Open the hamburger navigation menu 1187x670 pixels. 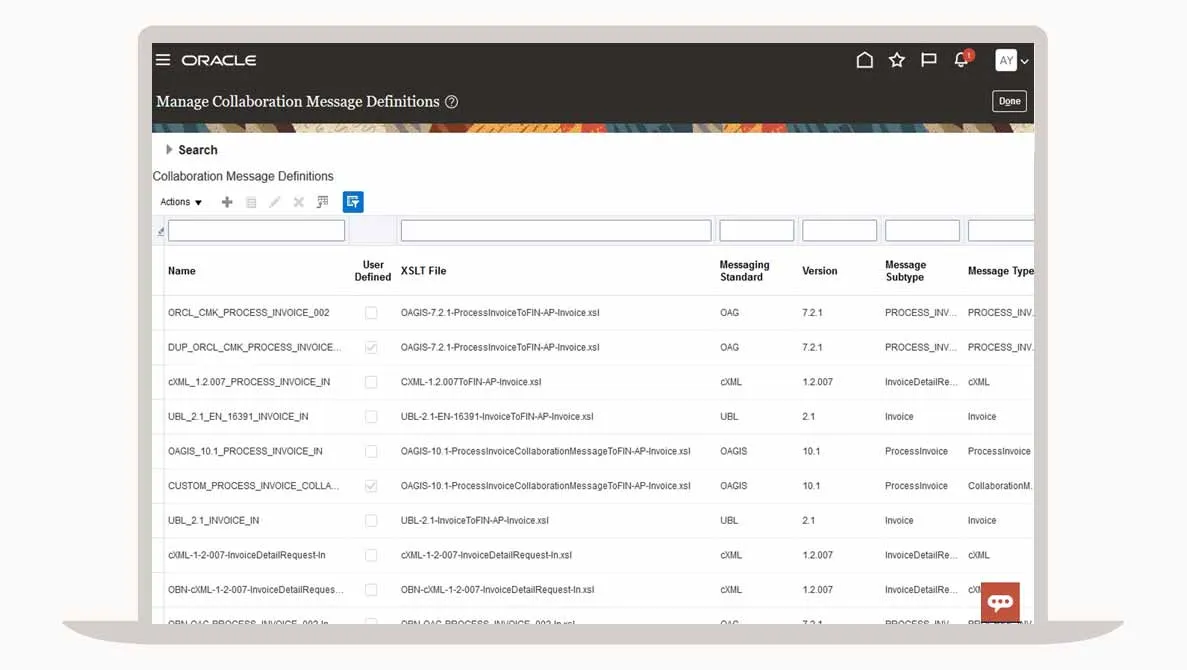(163, 60)
